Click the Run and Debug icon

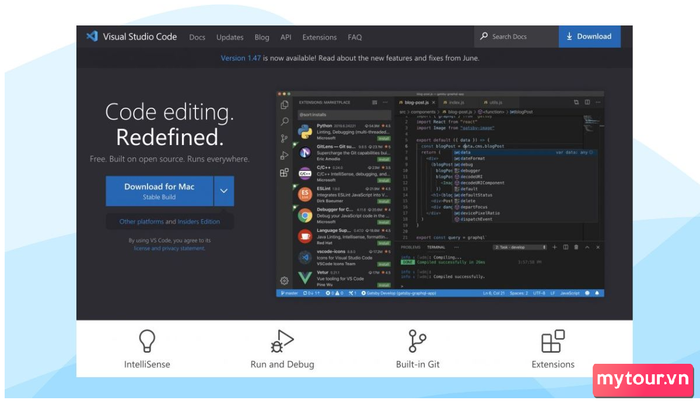282,341
